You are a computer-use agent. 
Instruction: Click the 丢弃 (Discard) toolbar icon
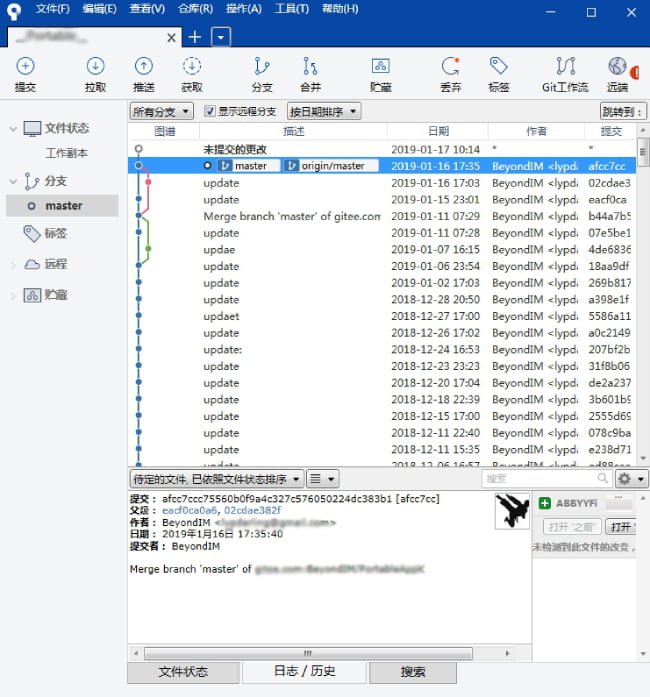pos(450,73)
